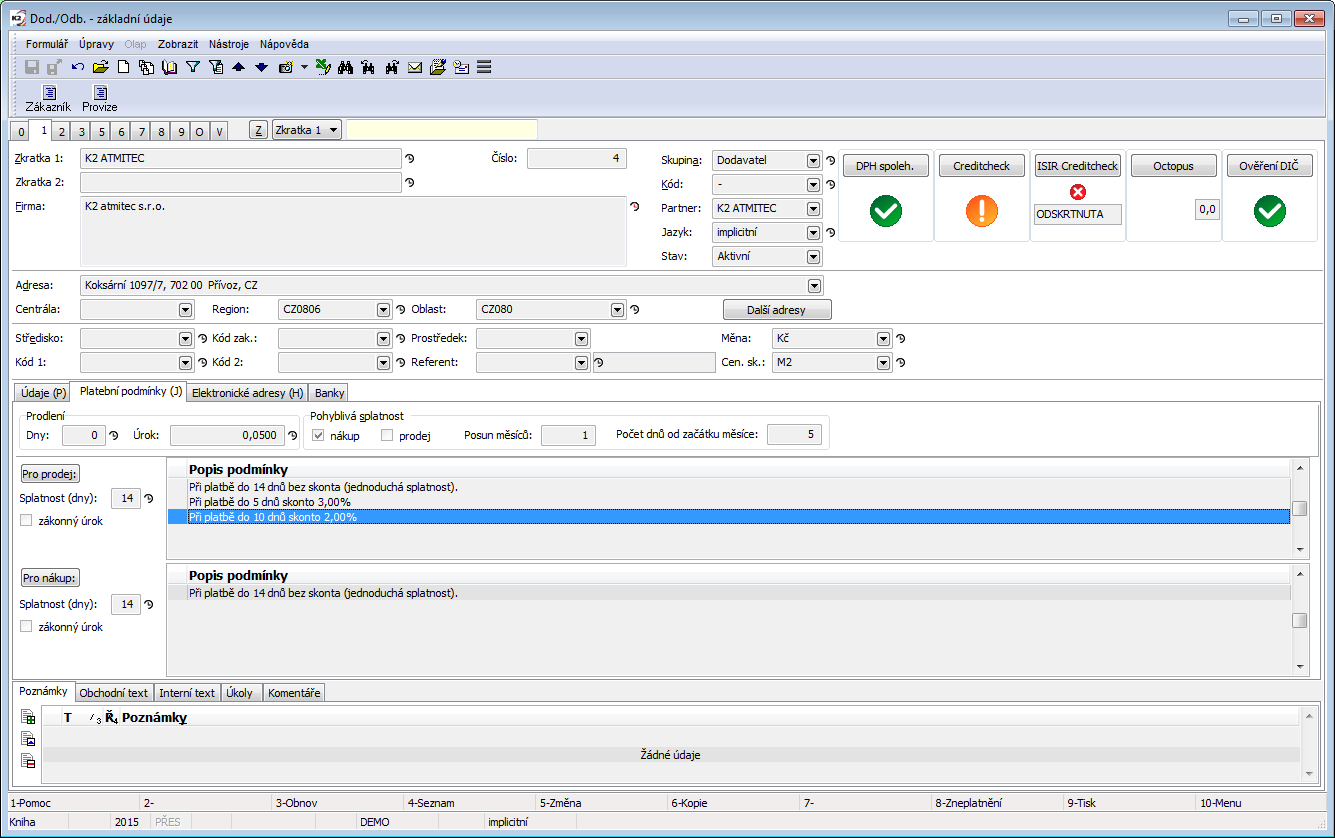The height and width of the screenshot is (838, 1335).
Task: Click the undo arrow toolbar icon
Action: pyautogui.click(x=77, y=68)
